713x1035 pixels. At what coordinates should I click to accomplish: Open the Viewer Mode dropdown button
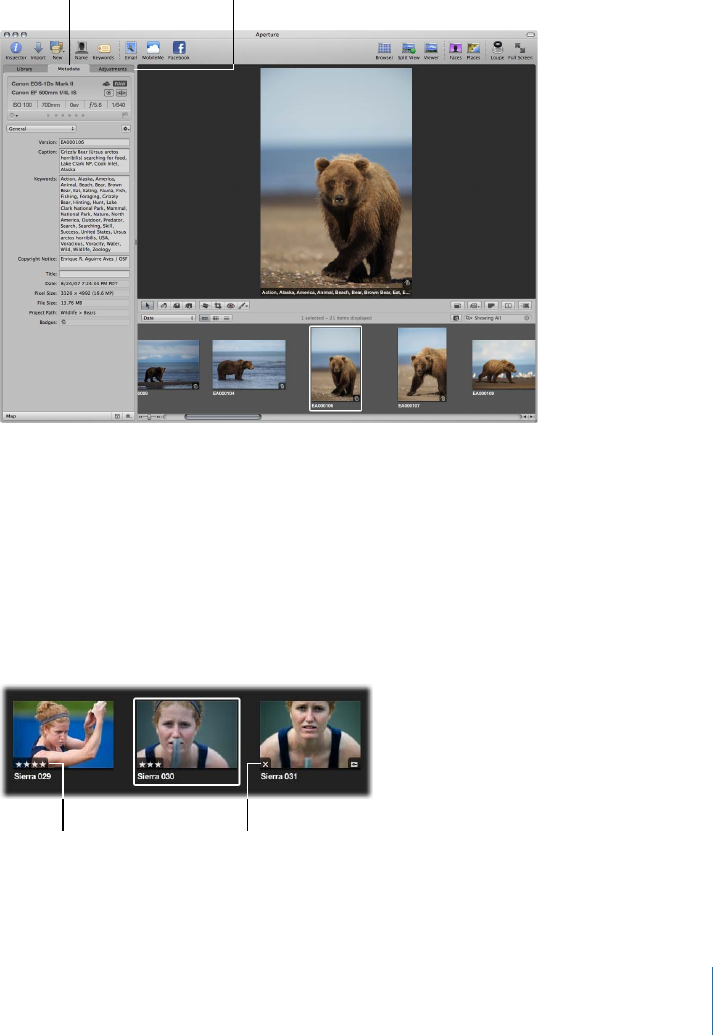[475, 306]
